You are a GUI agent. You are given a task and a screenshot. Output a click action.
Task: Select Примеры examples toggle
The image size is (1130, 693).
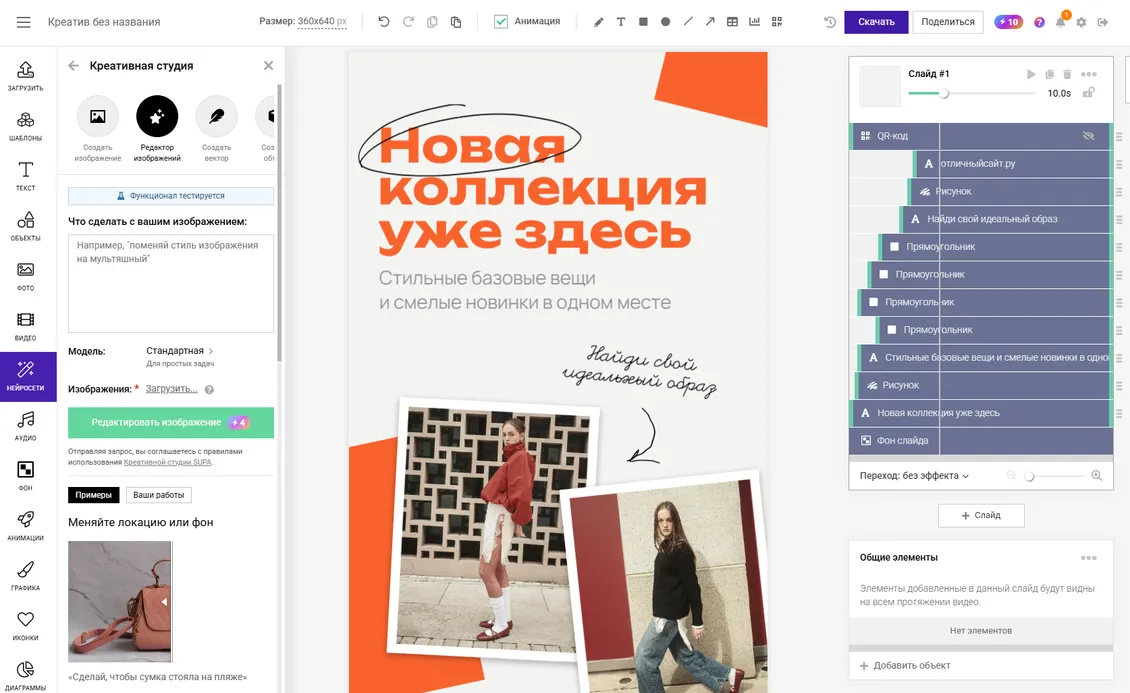click(x=94, y=495)
